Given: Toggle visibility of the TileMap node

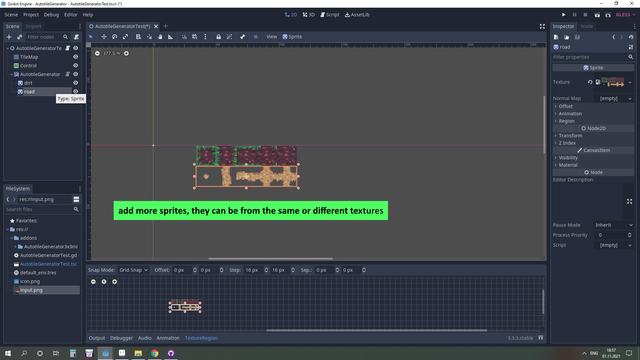Looking at the screenshot, I should pos(76,57).
